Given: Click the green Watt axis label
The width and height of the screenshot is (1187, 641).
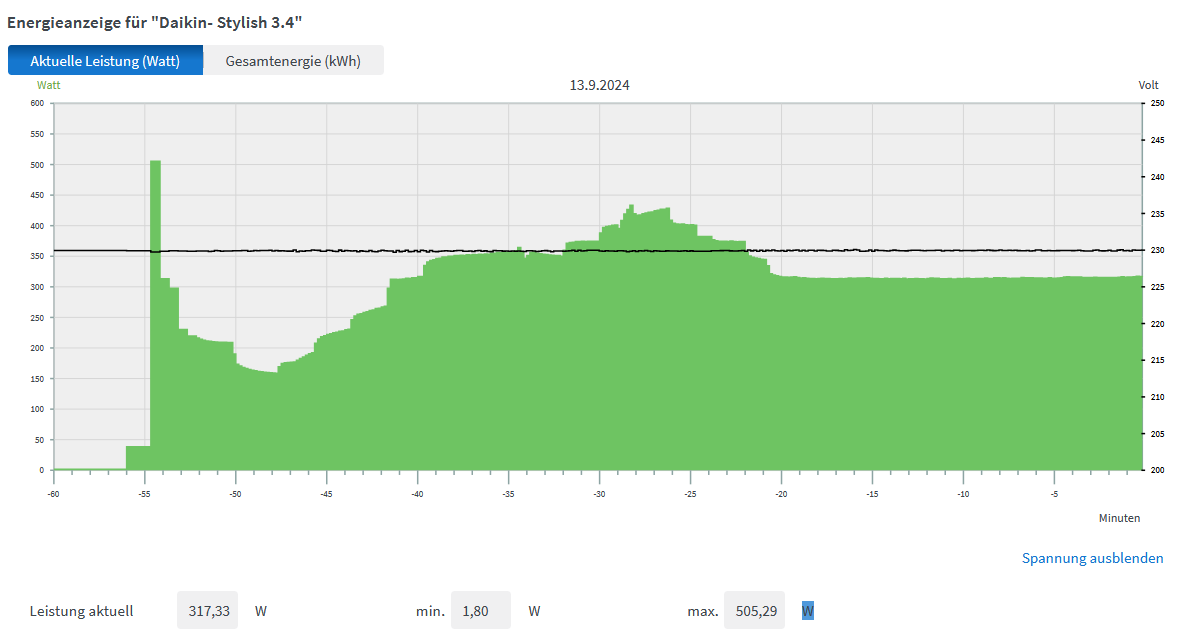Looking at the screenshot, I should tap(49, 85).
